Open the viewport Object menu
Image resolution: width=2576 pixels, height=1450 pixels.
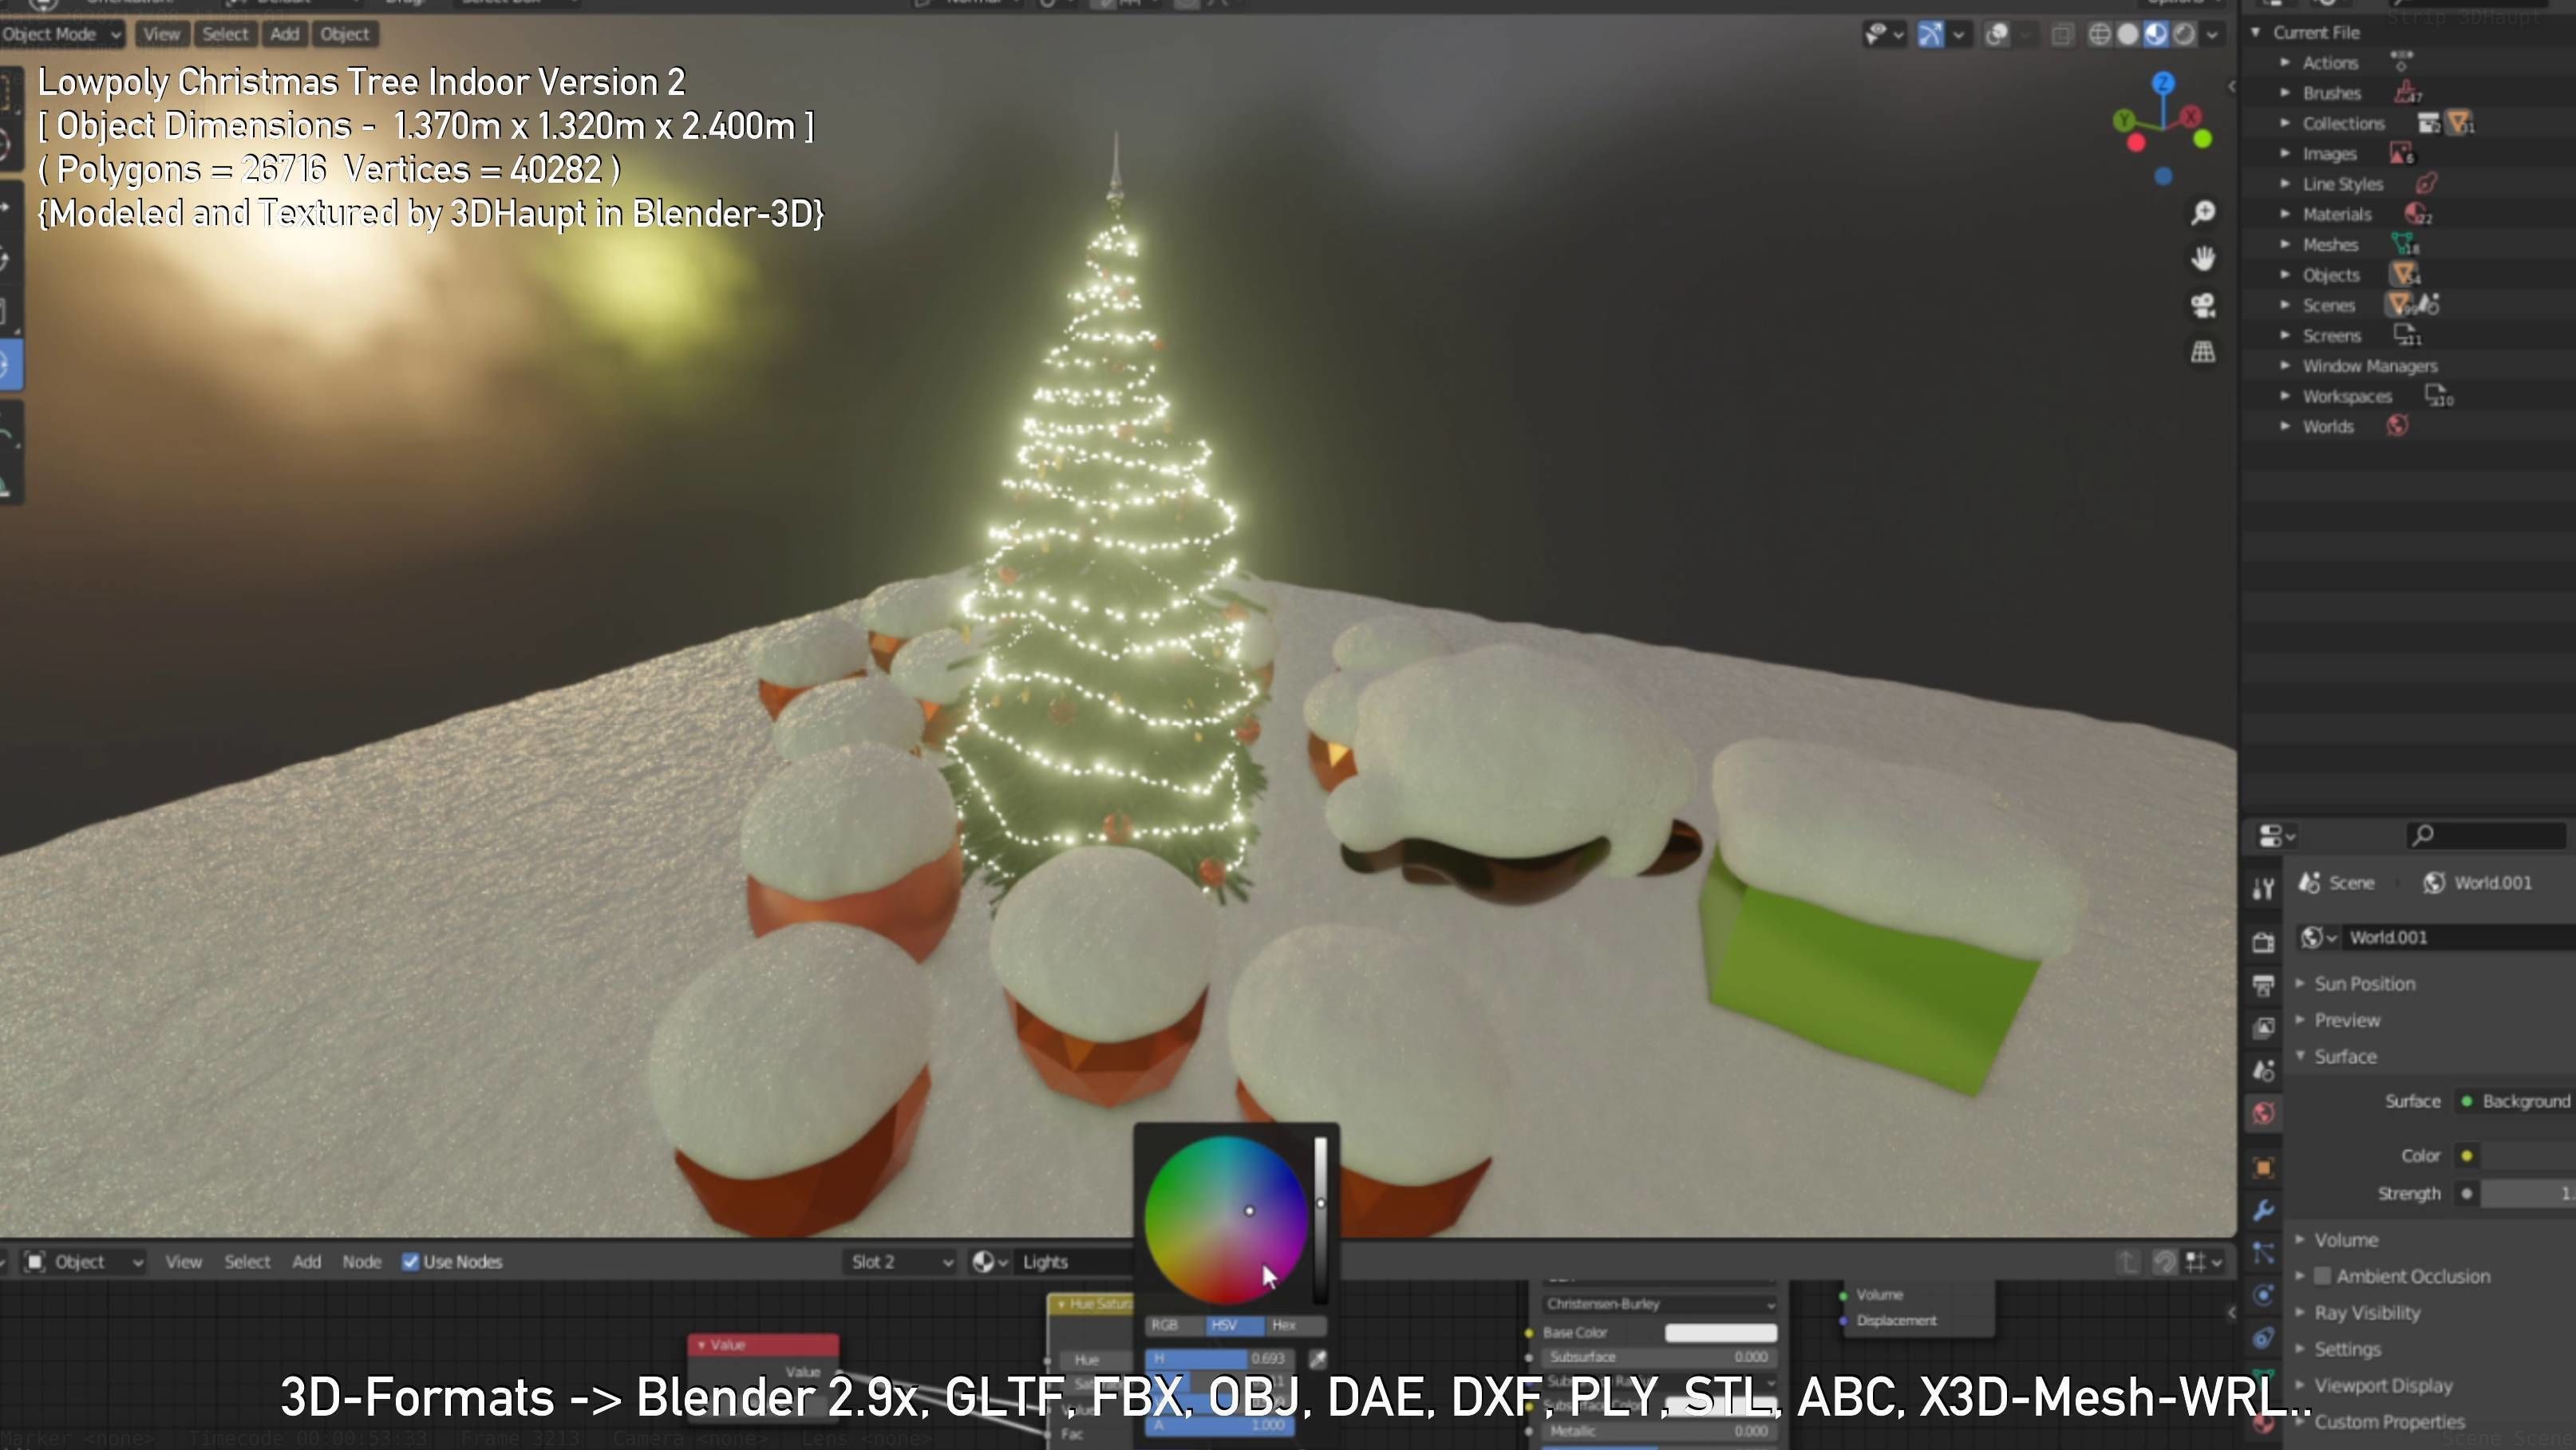[345, 34]
